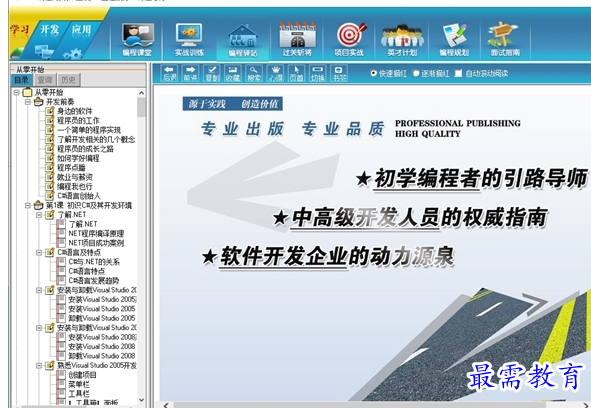Image resolution: width=591 pixels, height=408 pixels.
Task: Open 实战训练 module icon
Action: coord(189,40)
